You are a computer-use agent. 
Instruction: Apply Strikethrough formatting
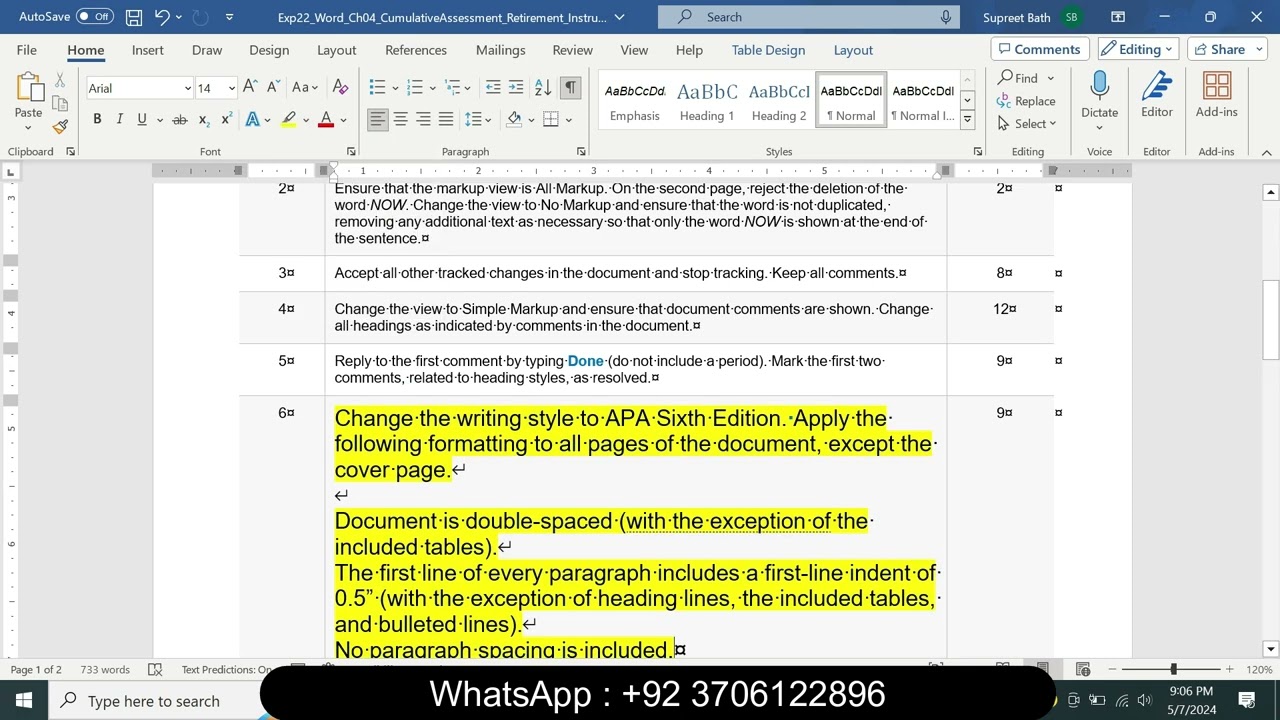coord(180,120)
